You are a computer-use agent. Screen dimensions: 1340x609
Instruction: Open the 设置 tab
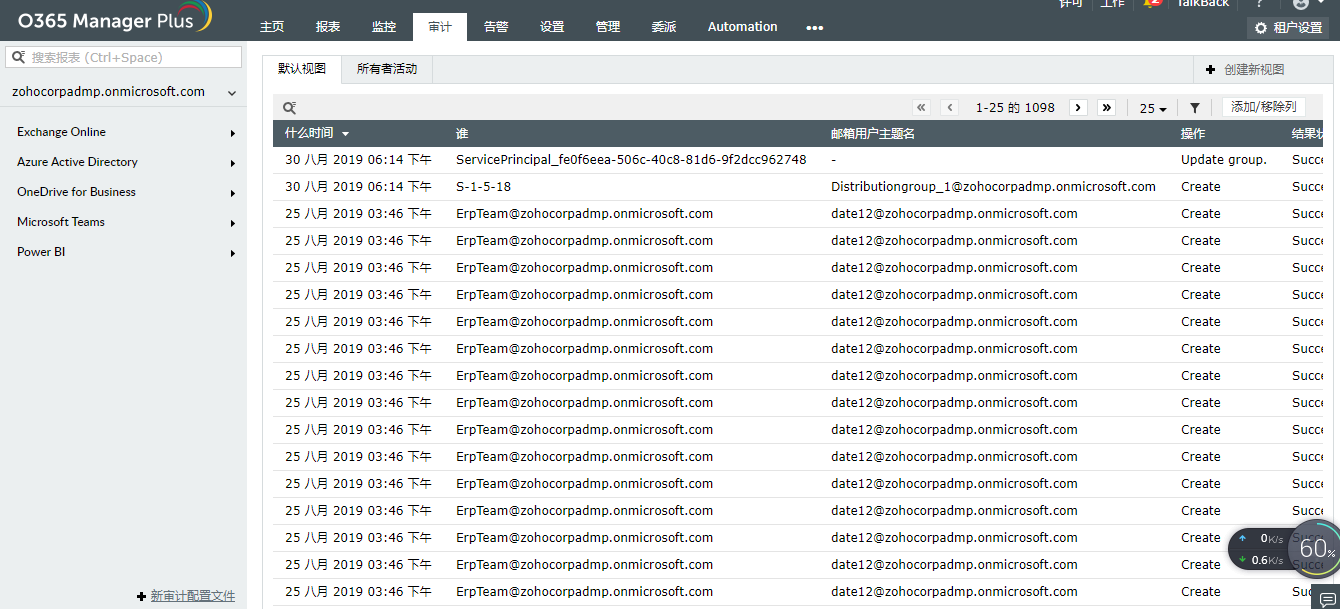[x=552, y=27]
